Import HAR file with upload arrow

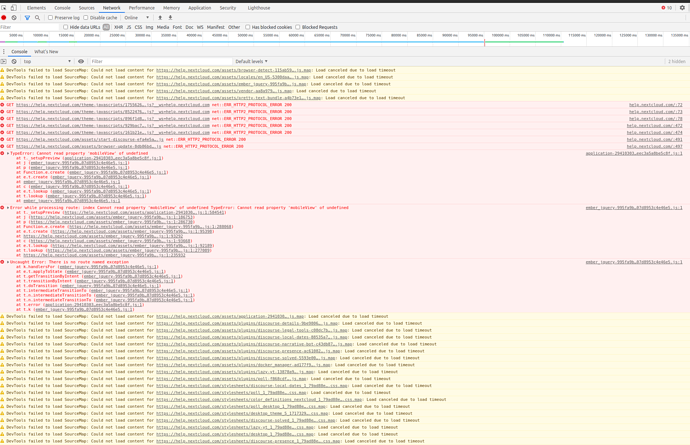pyautogui.click(x=160, y=18)
